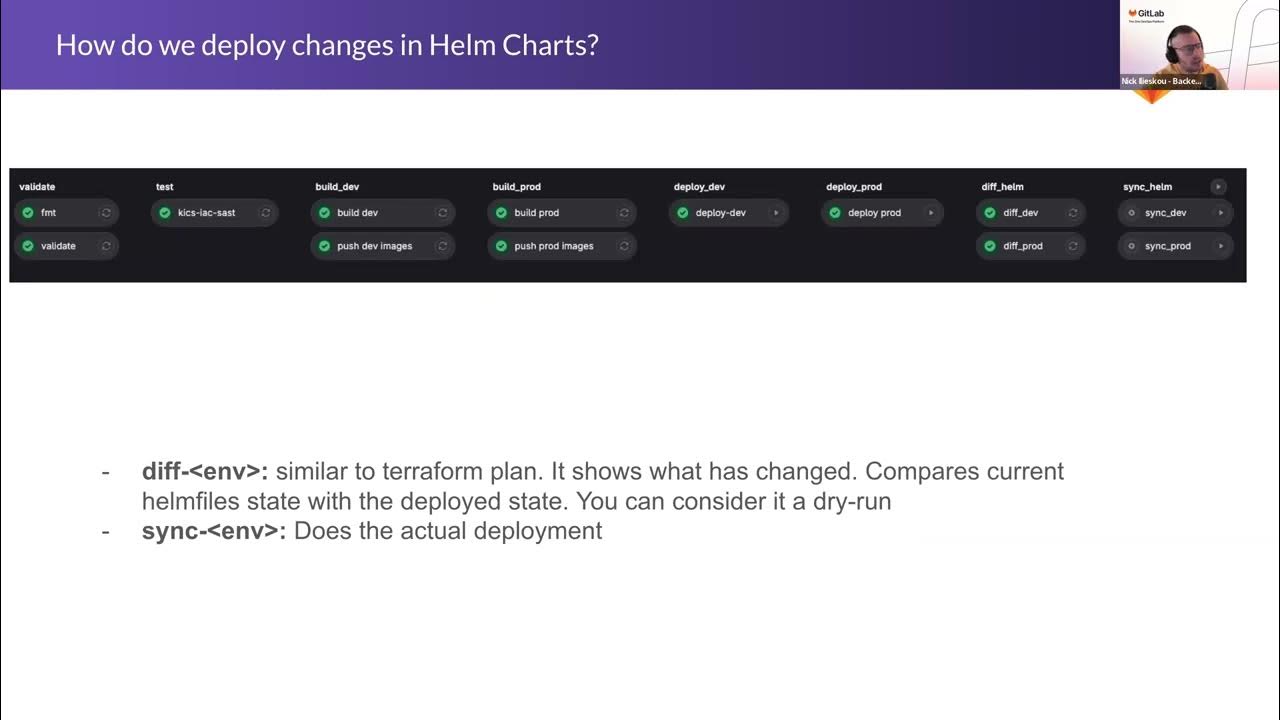1280x720 pixels.
Task: Open the sync_prod job details
Action: [1167, 246]
